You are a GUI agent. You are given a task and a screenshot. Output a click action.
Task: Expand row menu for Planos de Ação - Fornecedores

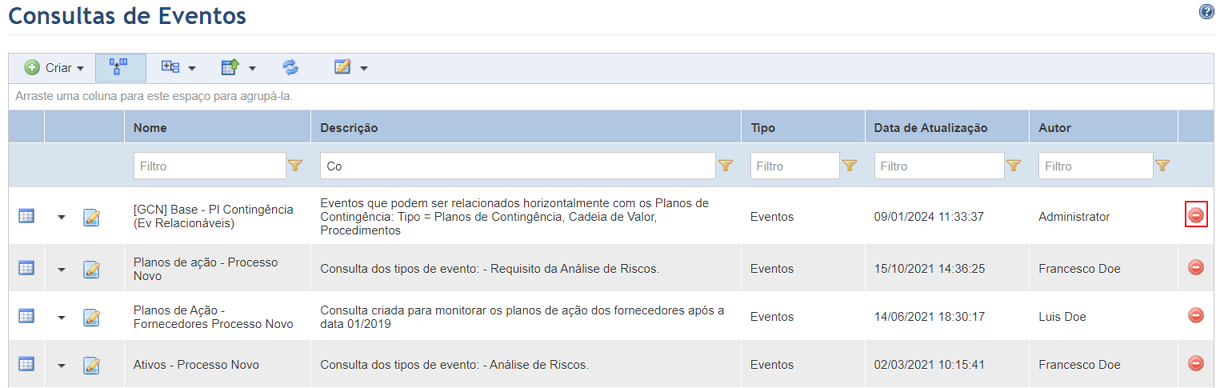coord(61,317)
